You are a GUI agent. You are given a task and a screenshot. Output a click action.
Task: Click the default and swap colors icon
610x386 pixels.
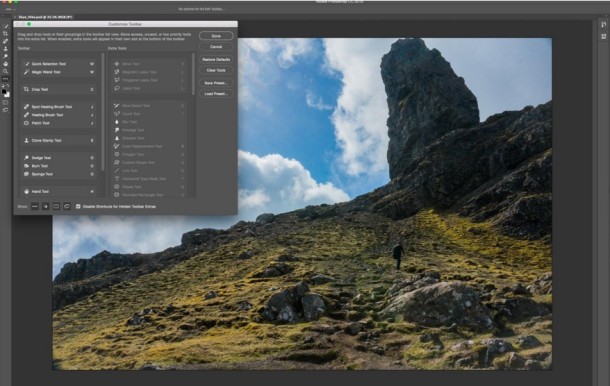5,86
